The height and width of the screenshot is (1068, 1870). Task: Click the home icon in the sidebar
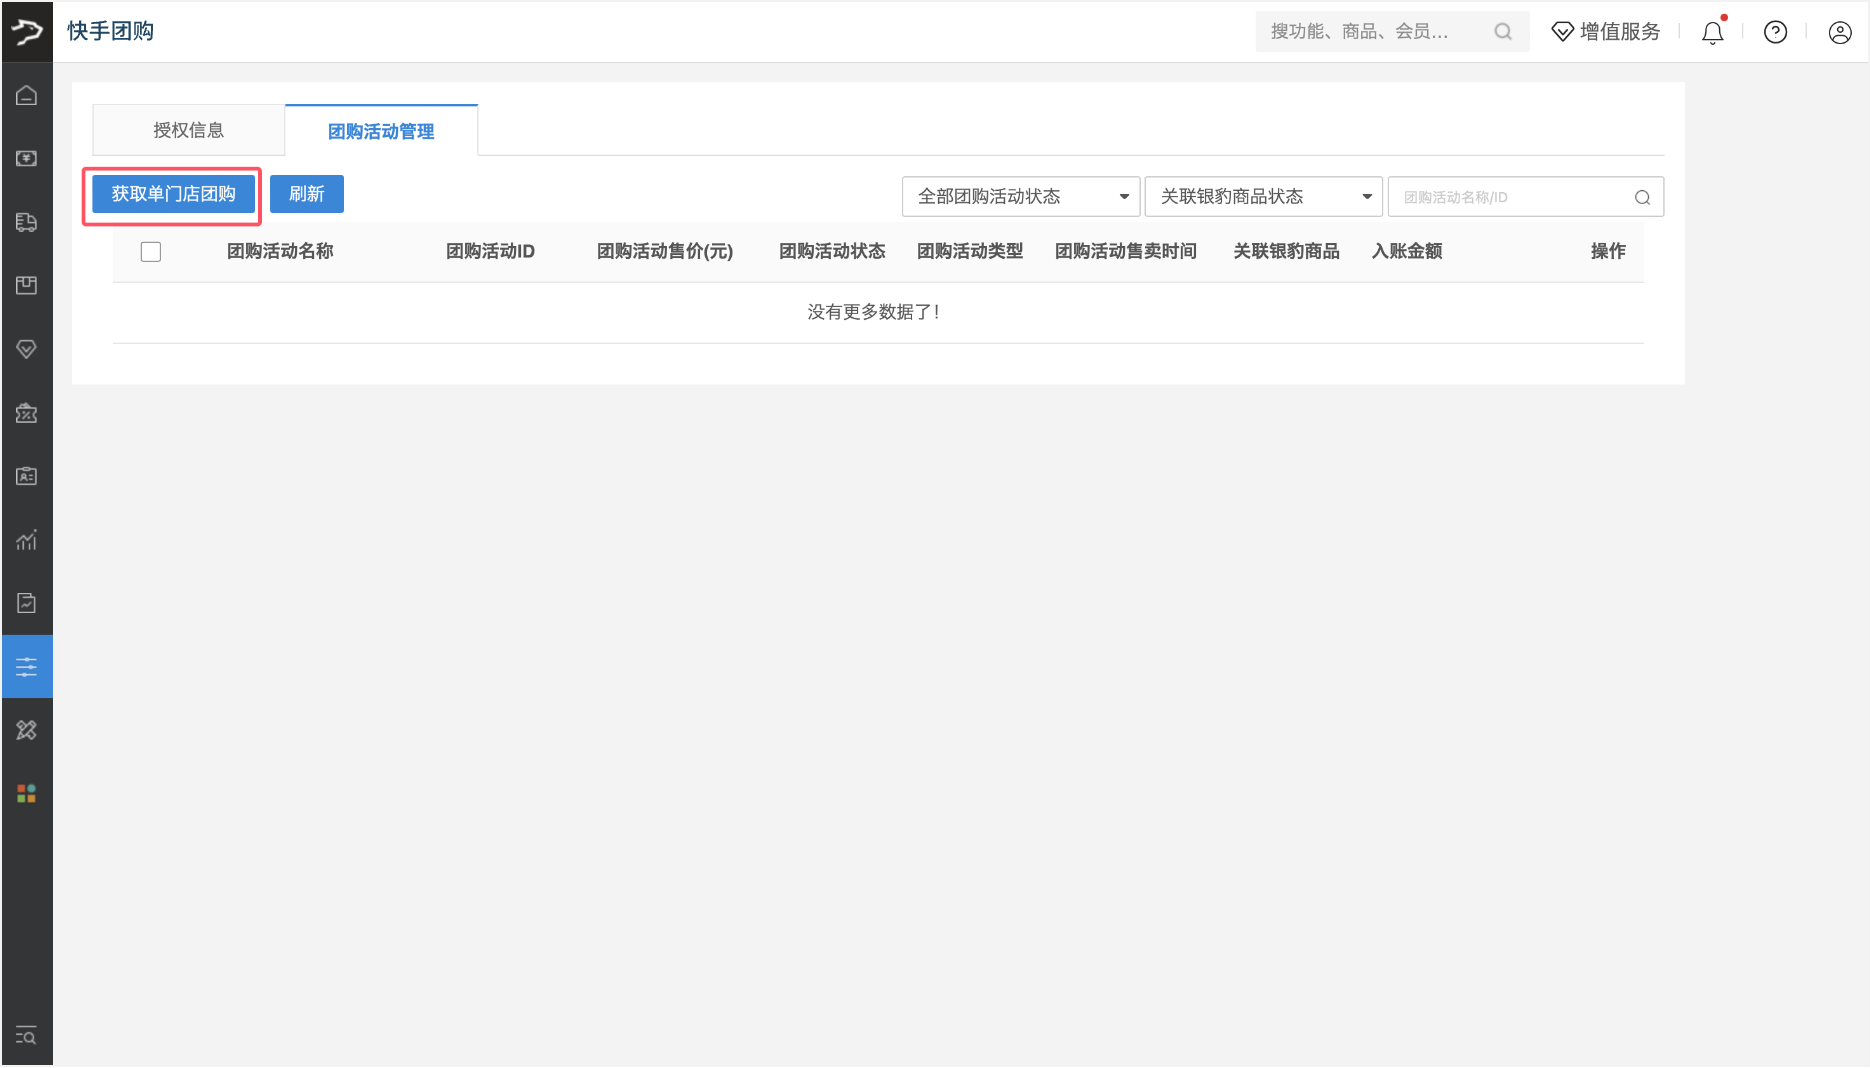[x=27, y=95]
